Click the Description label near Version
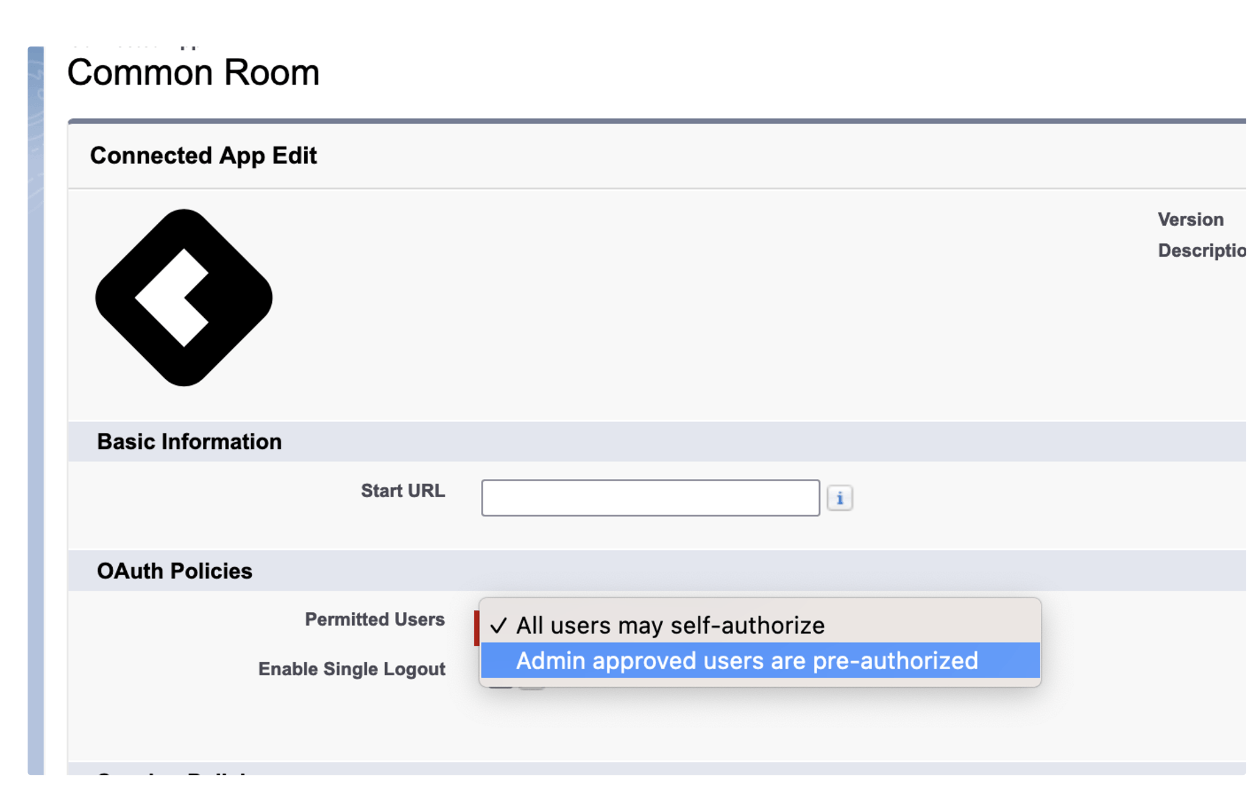The width and height of the screenshot is (1260, 796). 1200,250
